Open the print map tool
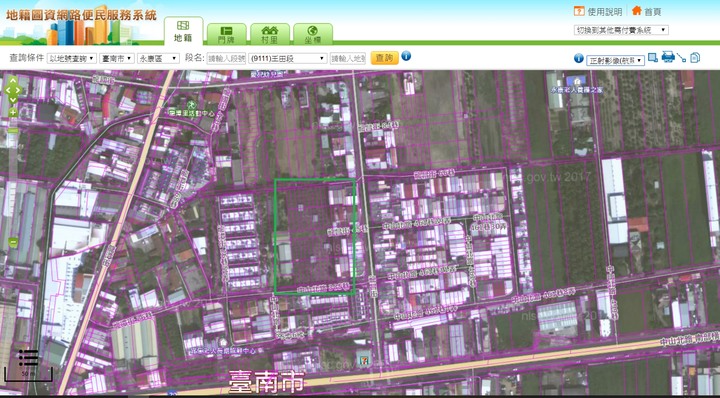Viewport: 720px width, 398px height. click(668, 57)
